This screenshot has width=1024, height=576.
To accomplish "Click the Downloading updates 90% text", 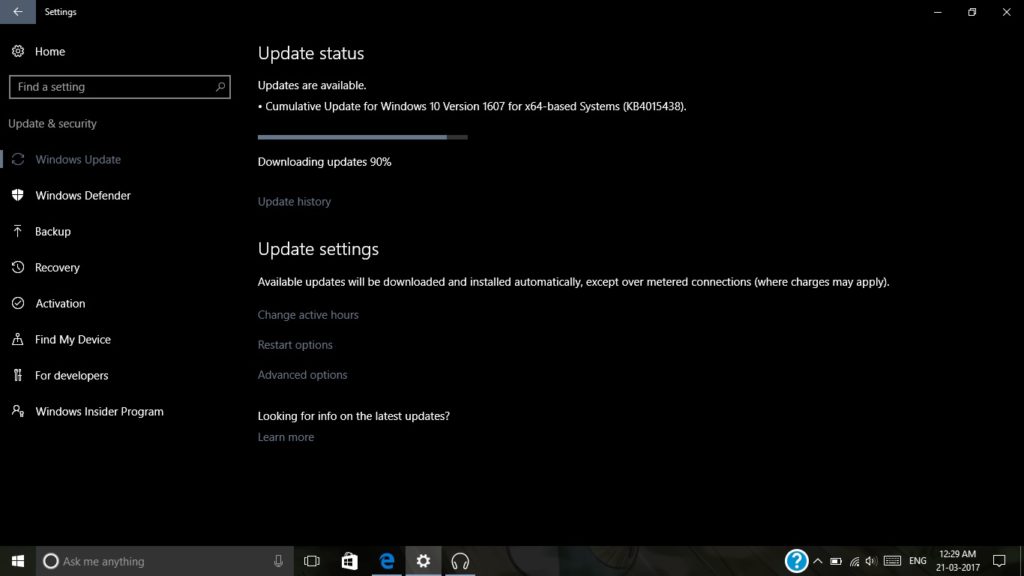I will [x=324, y=162].
